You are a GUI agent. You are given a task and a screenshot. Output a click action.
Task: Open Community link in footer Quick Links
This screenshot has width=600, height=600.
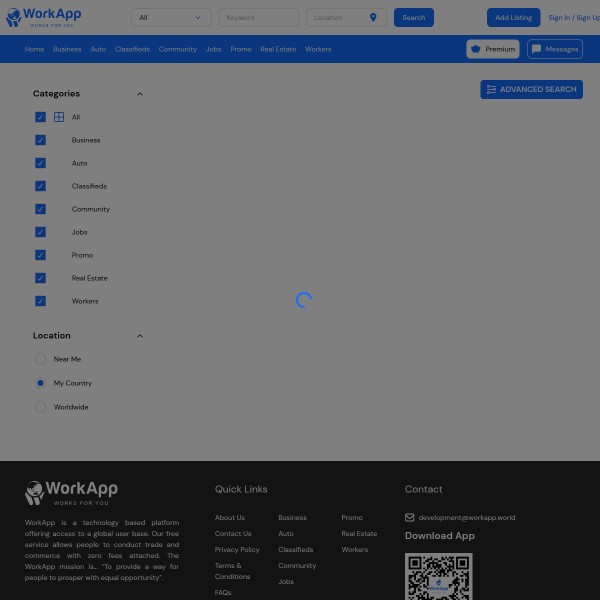click(x=297, y=566)
